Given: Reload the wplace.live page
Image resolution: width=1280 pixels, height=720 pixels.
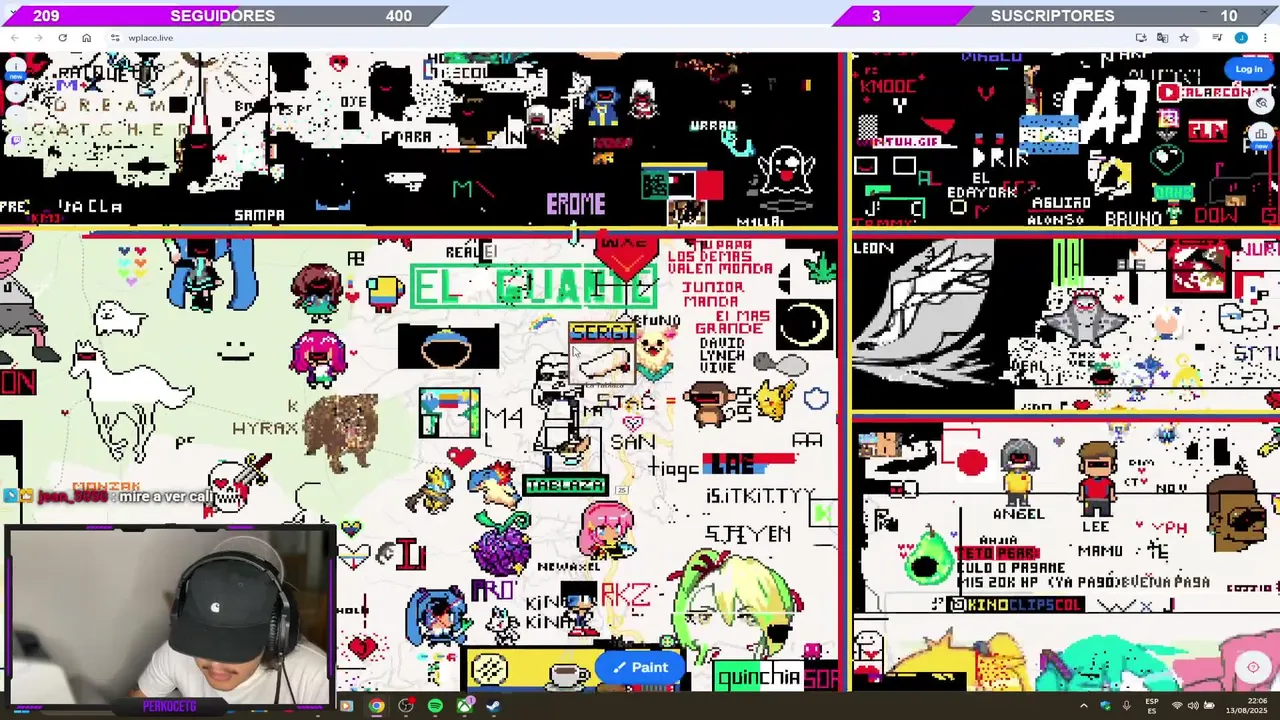Looking at the screenshot, I should tap(62, 38).
